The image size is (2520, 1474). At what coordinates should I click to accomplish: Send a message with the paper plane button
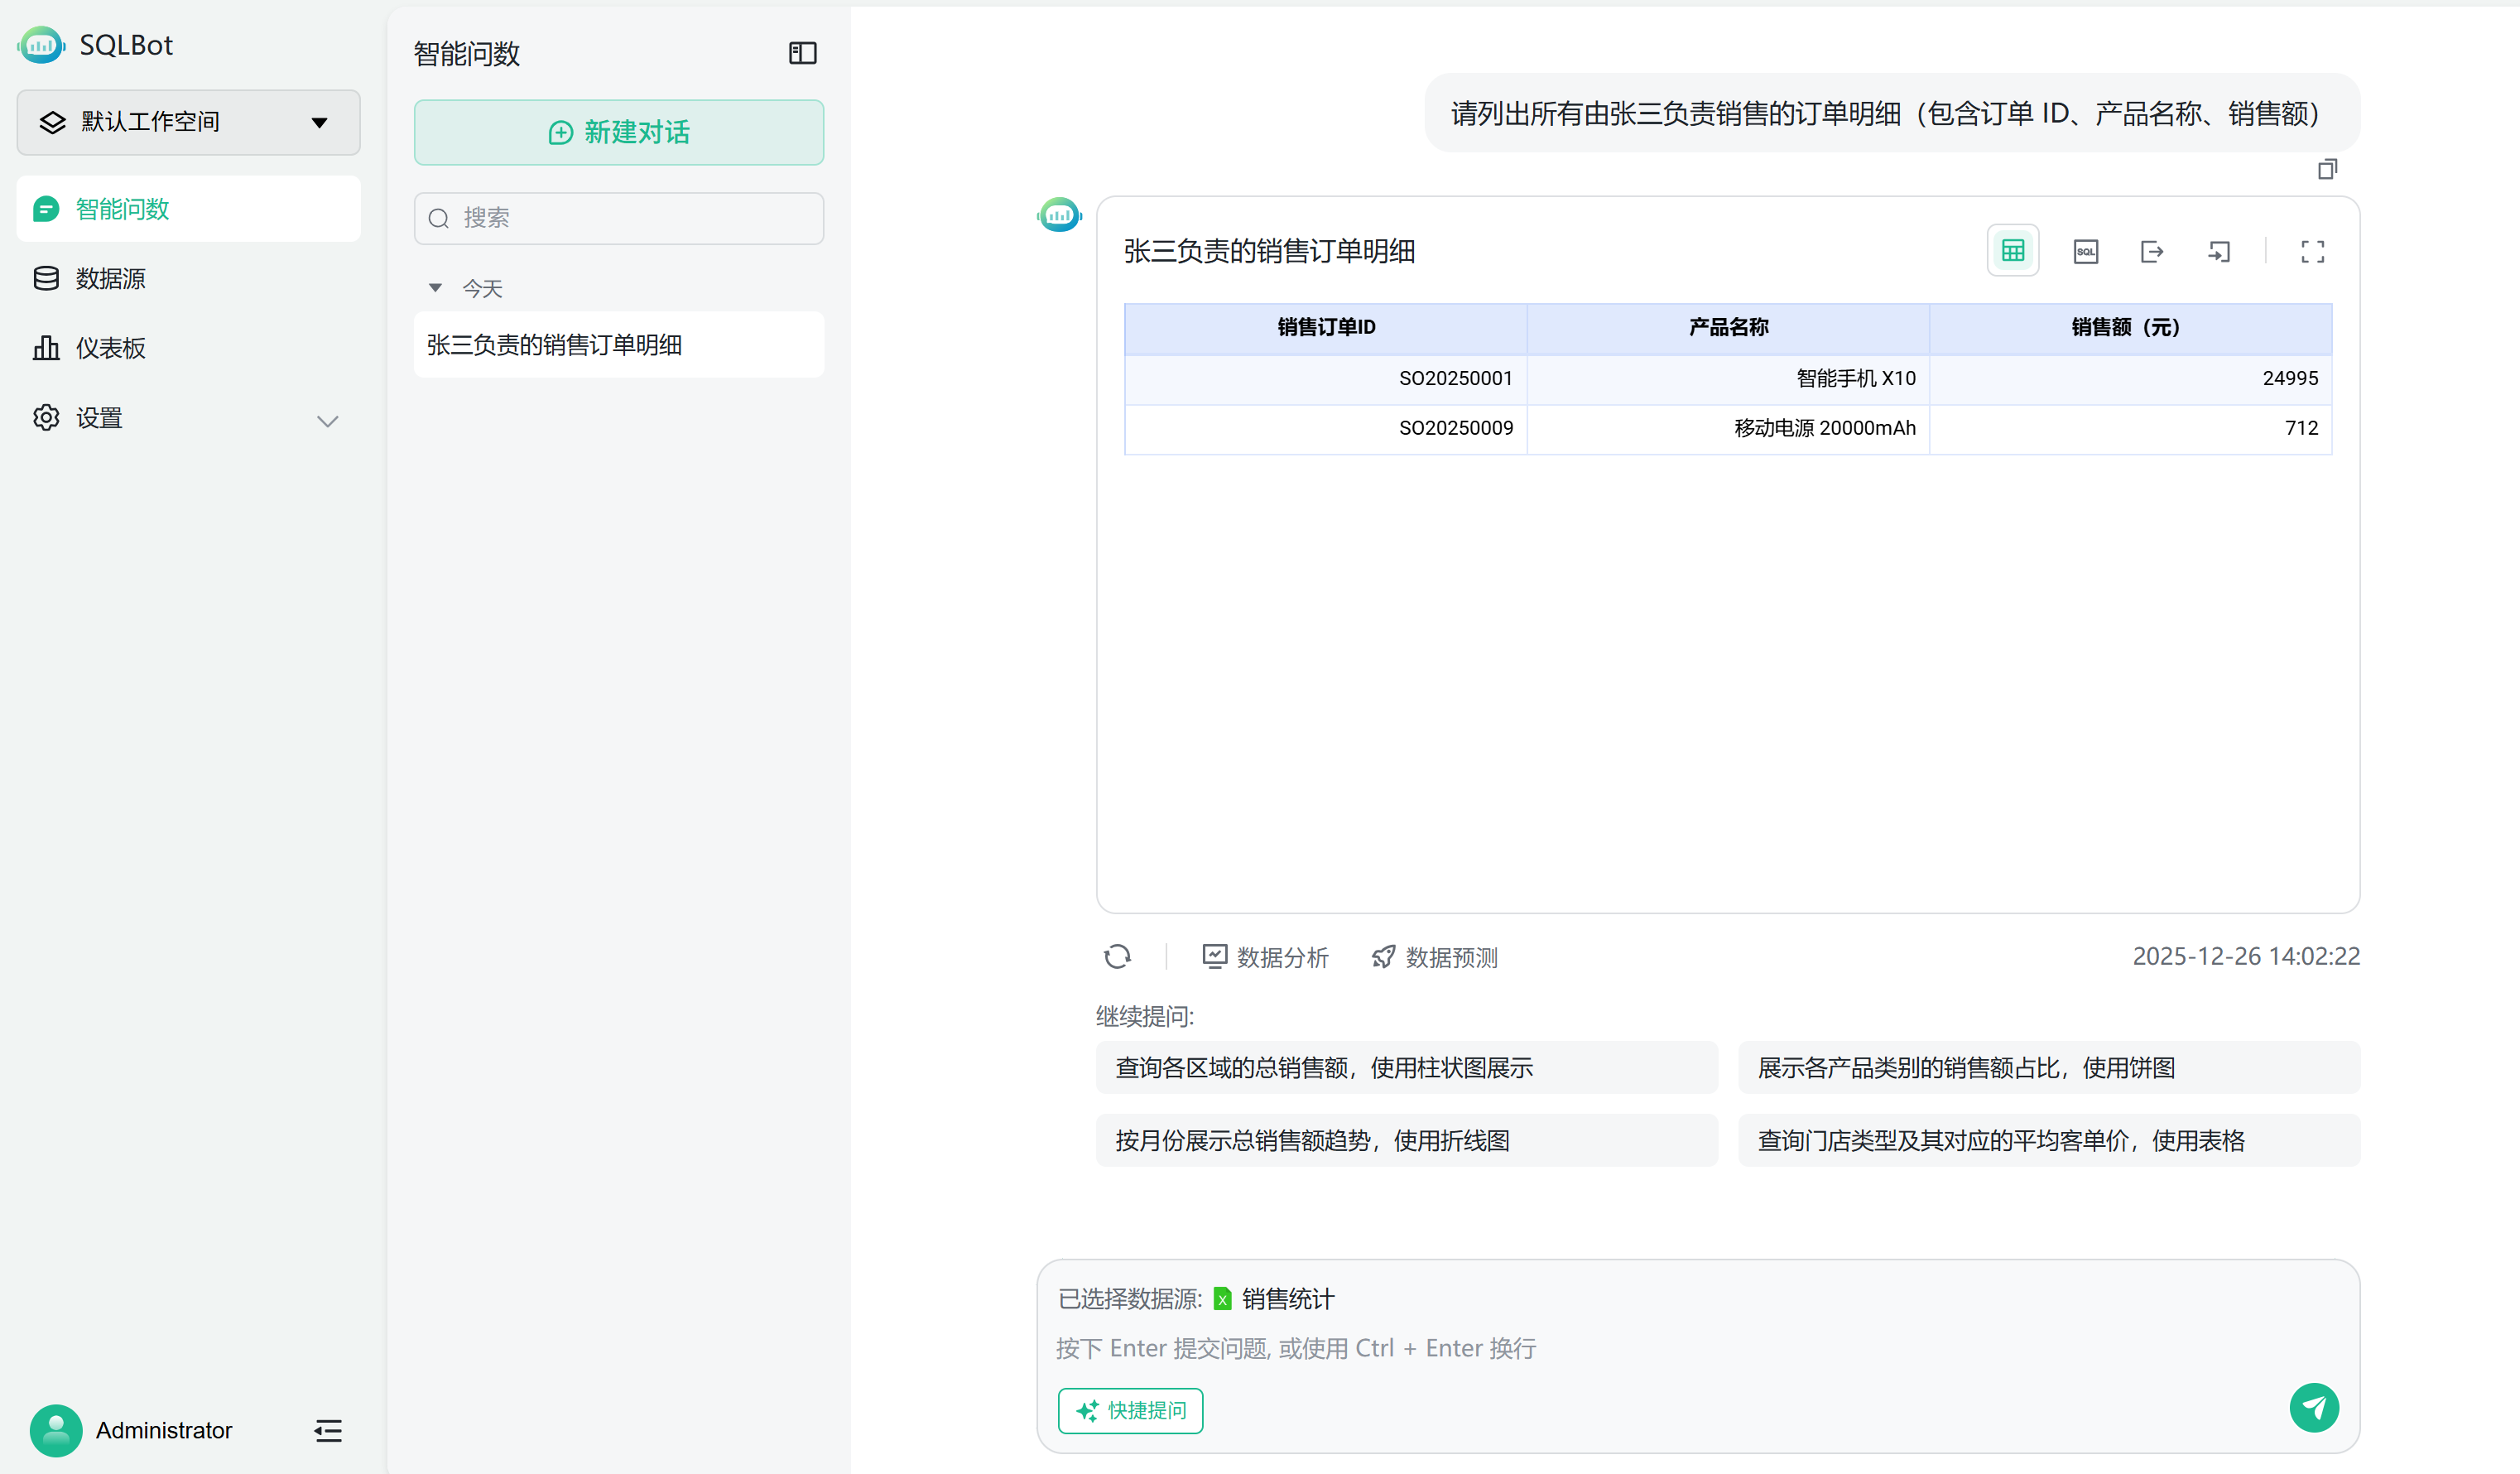(x=2314, y=1407)
